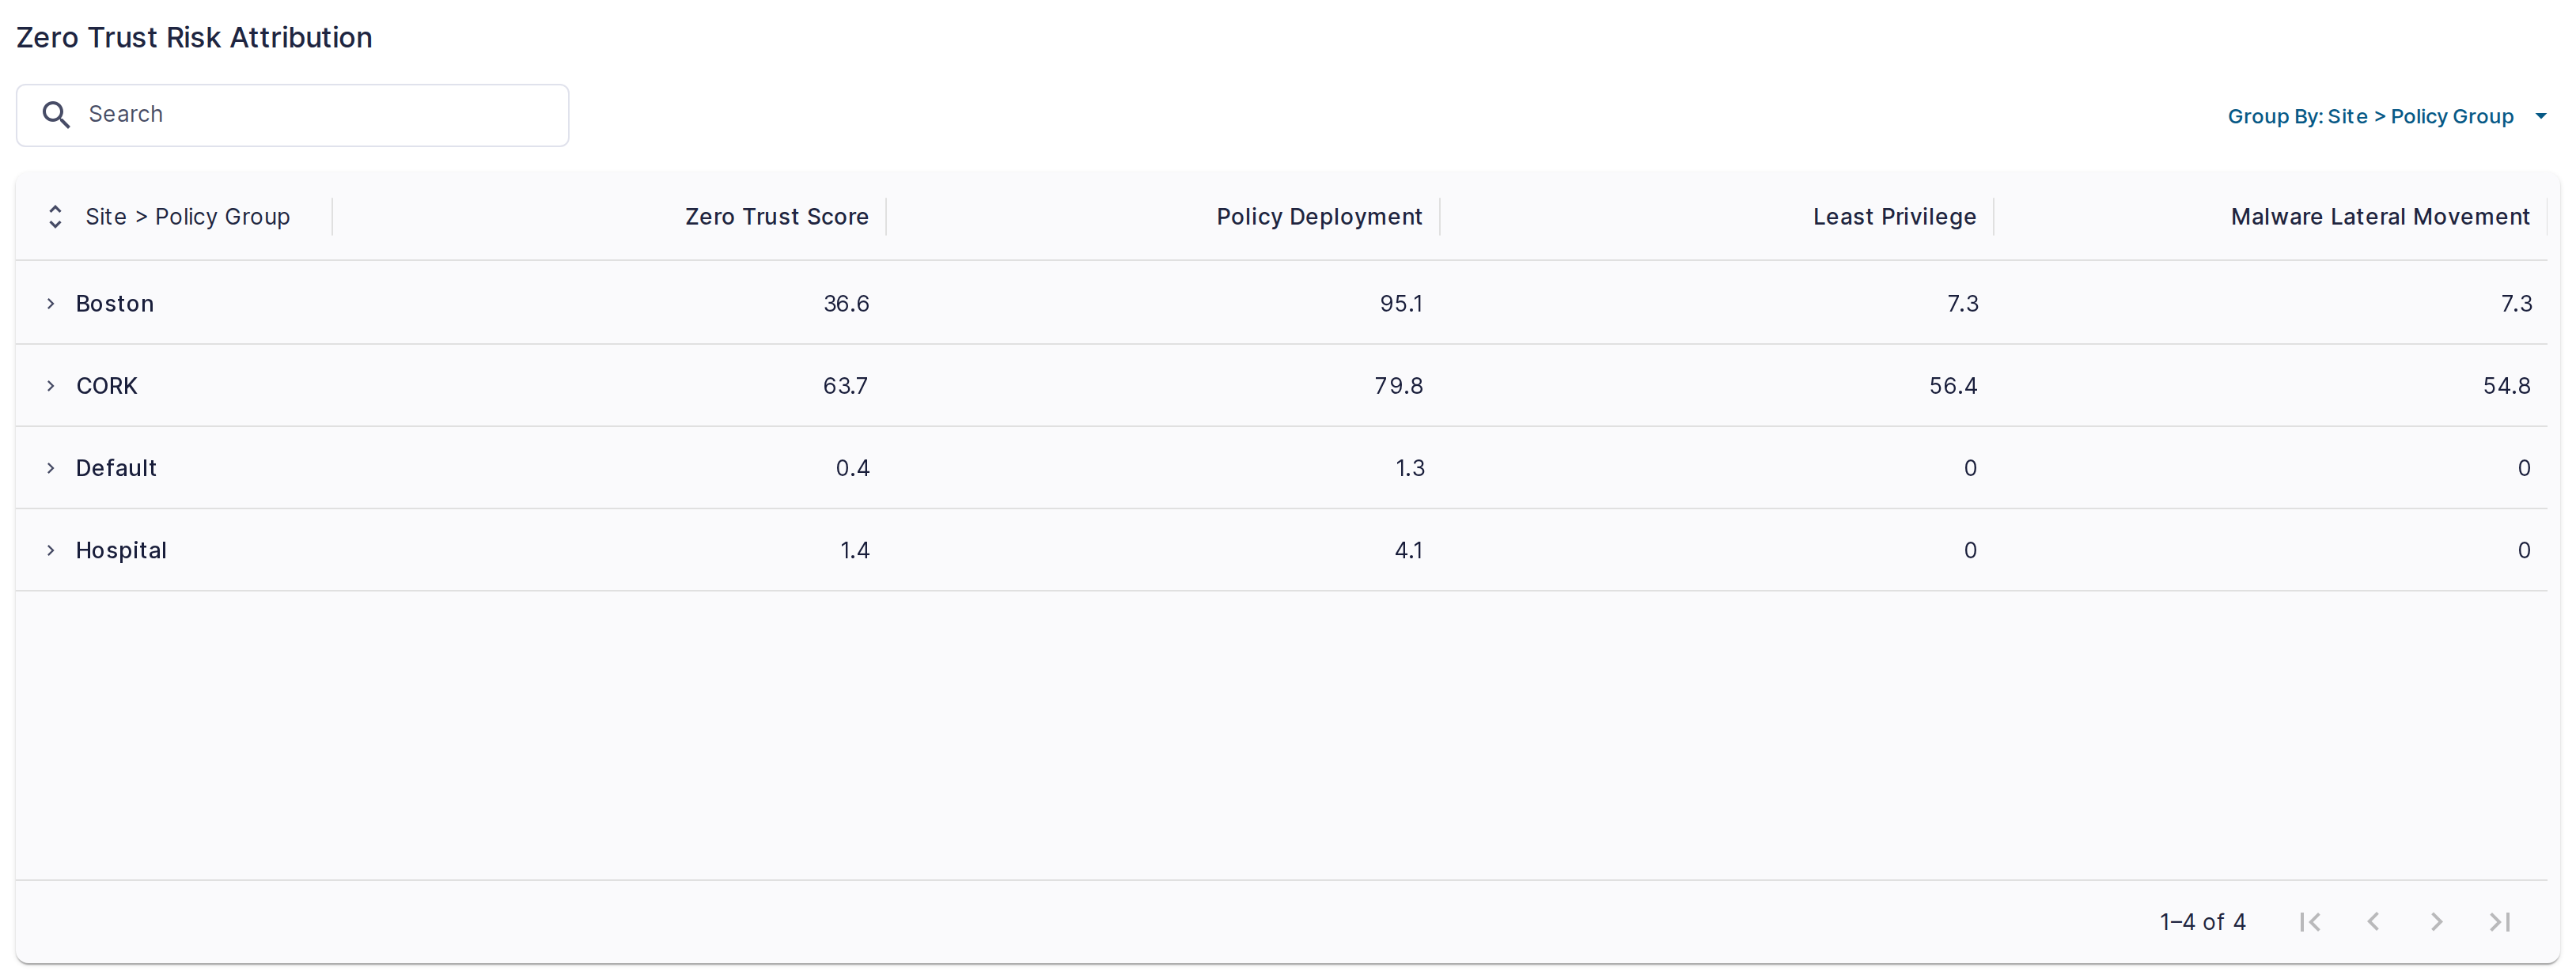This screenshot has height=979, width=2576.
Task: Select the CORK site name
Action: coord(107,386)
